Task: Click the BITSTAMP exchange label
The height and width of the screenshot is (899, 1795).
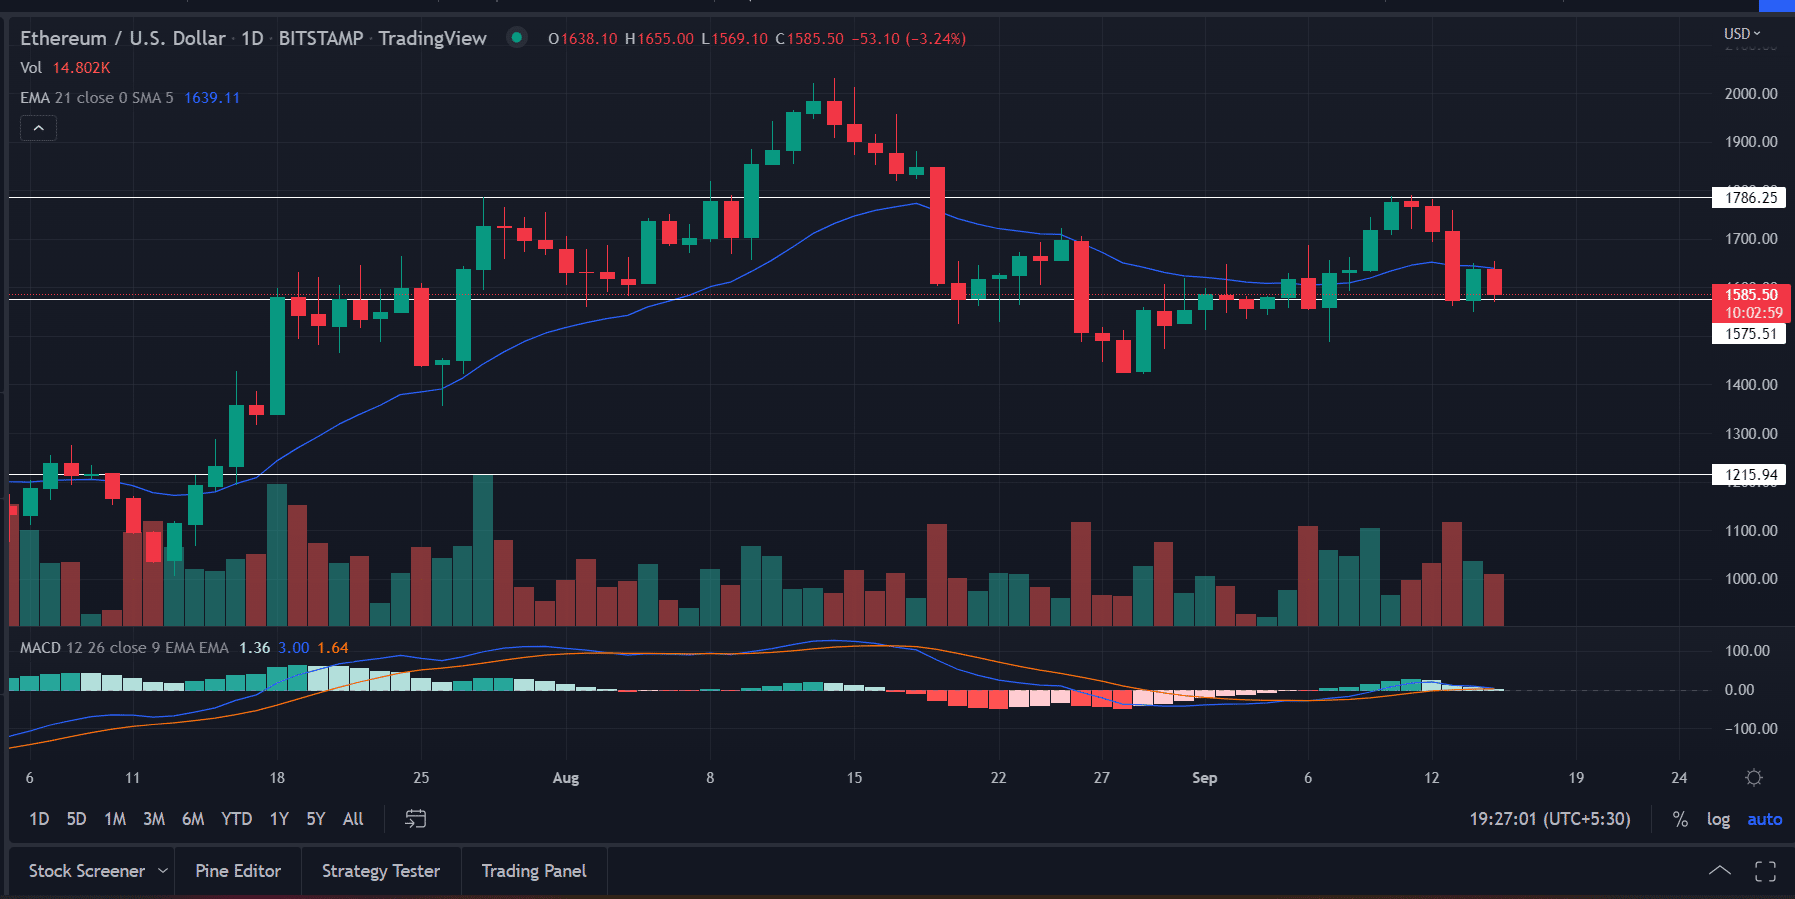Action: pyautogui.click(x=321, y=38)
